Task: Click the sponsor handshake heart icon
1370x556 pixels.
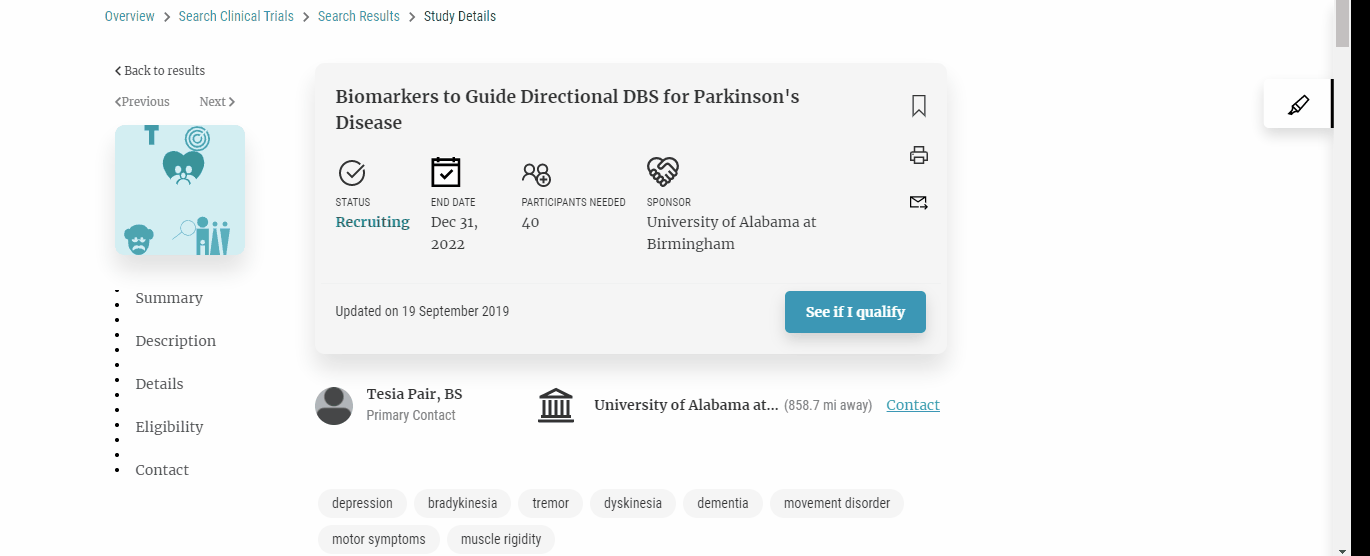Action: point(663,172)
